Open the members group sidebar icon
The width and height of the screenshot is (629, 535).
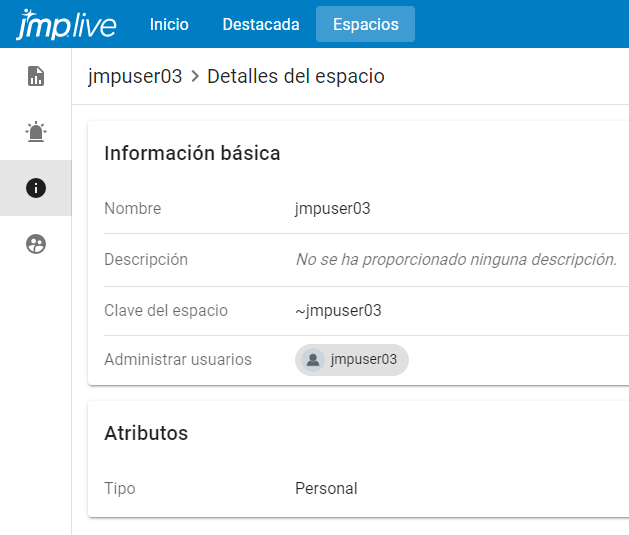[36, 244]
